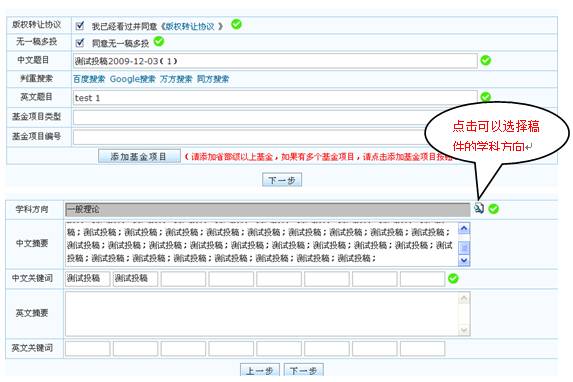Click green check icon beside copyright agreement
Image resolution: width=573 pixels, height=382 pixels.
(236, 24)
